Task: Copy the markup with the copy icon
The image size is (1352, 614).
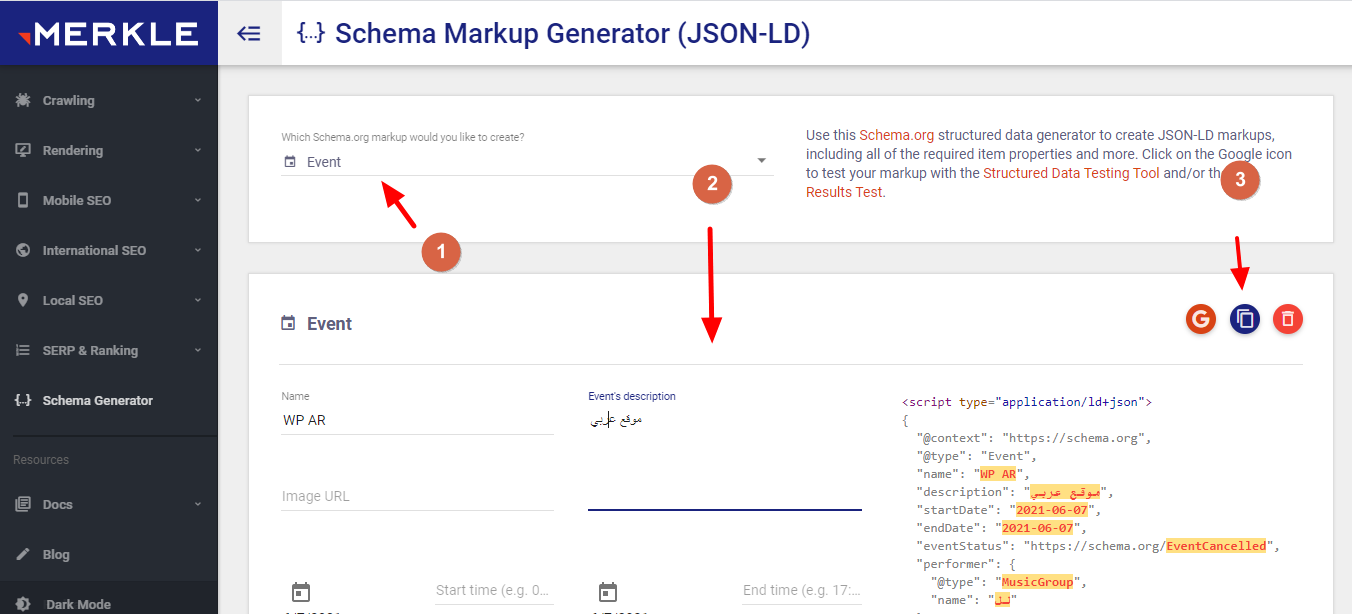Action: point(1244,319)
